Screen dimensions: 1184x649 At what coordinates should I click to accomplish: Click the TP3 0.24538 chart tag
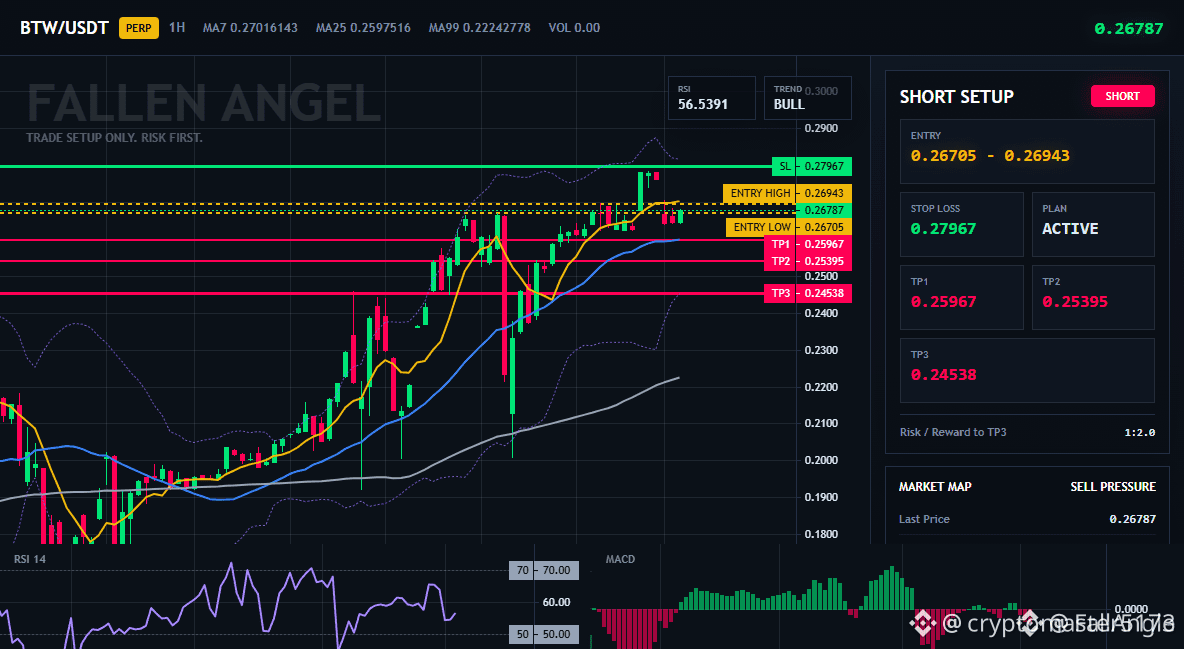coord(808,293)
